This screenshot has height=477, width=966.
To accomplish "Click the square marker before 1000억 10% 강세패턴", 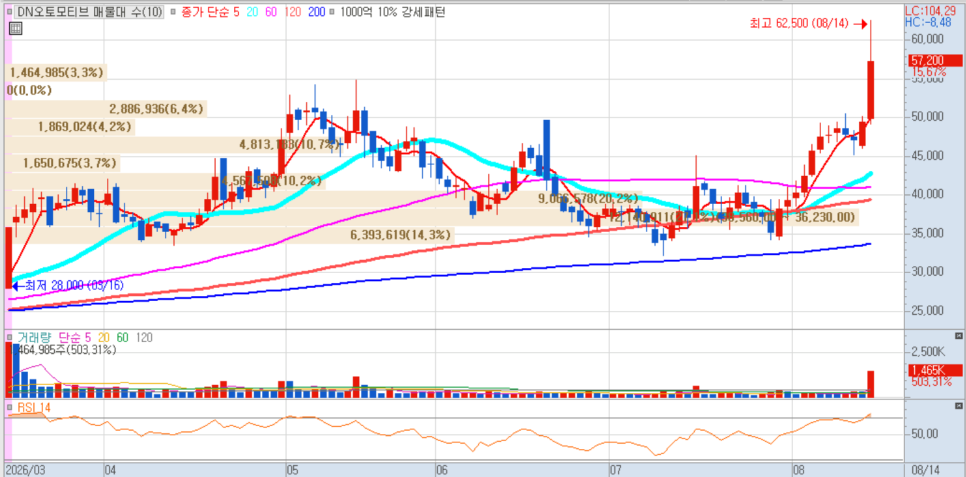I will (333, 12).
